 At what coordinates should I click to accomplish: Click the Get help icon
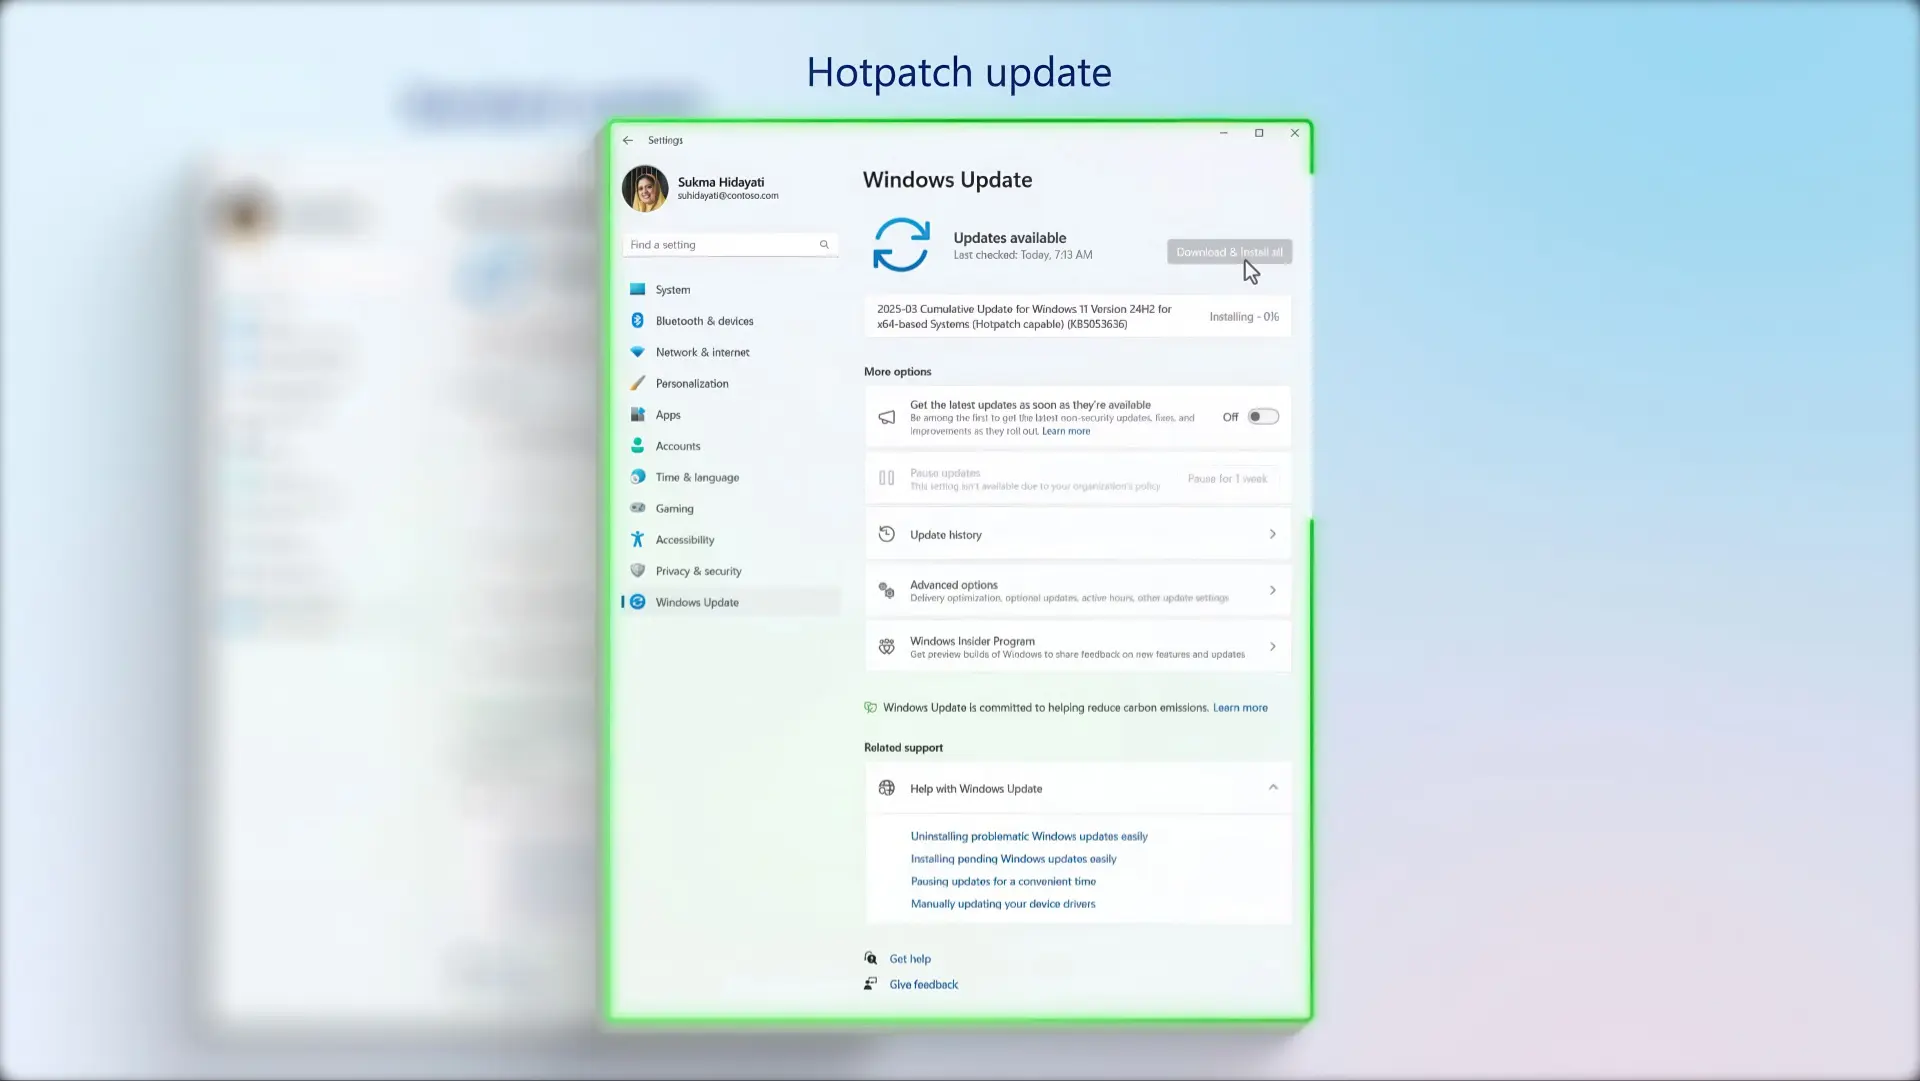point(871,959)
